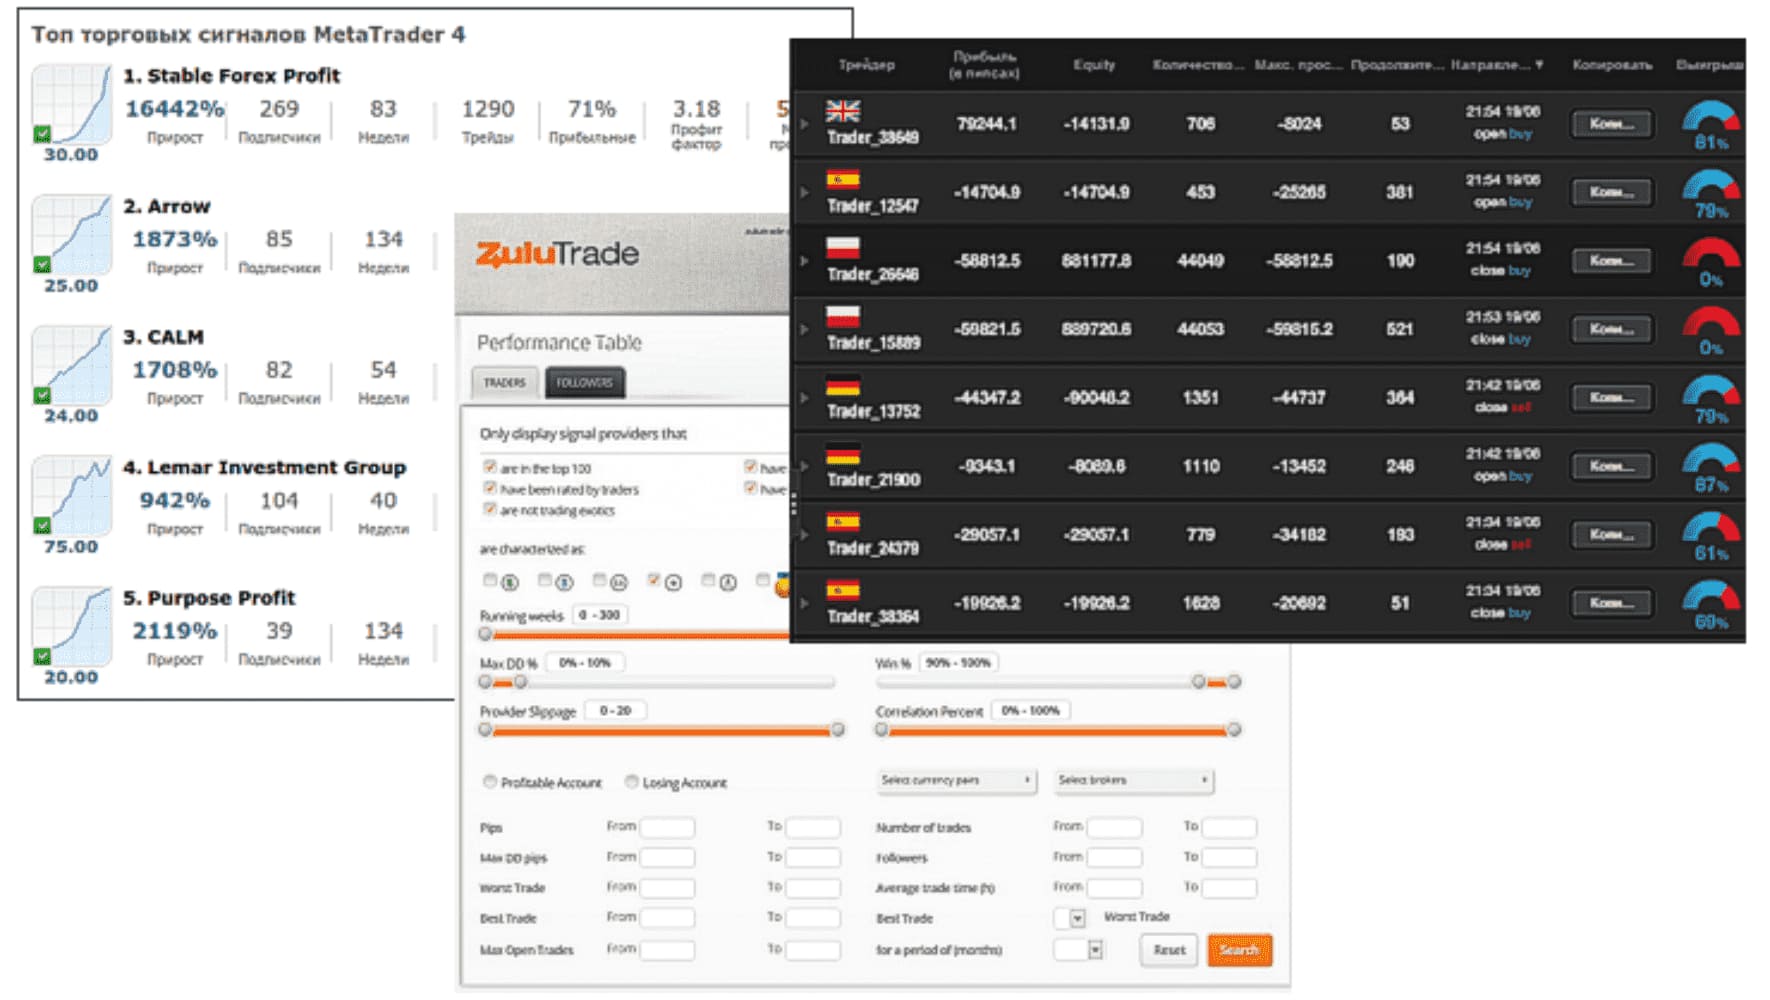The height and width of the screenshot is (1000, 1770).
Task: Toggle 'have been rated by traders' checkbox
Action: (x=490, y=488)
